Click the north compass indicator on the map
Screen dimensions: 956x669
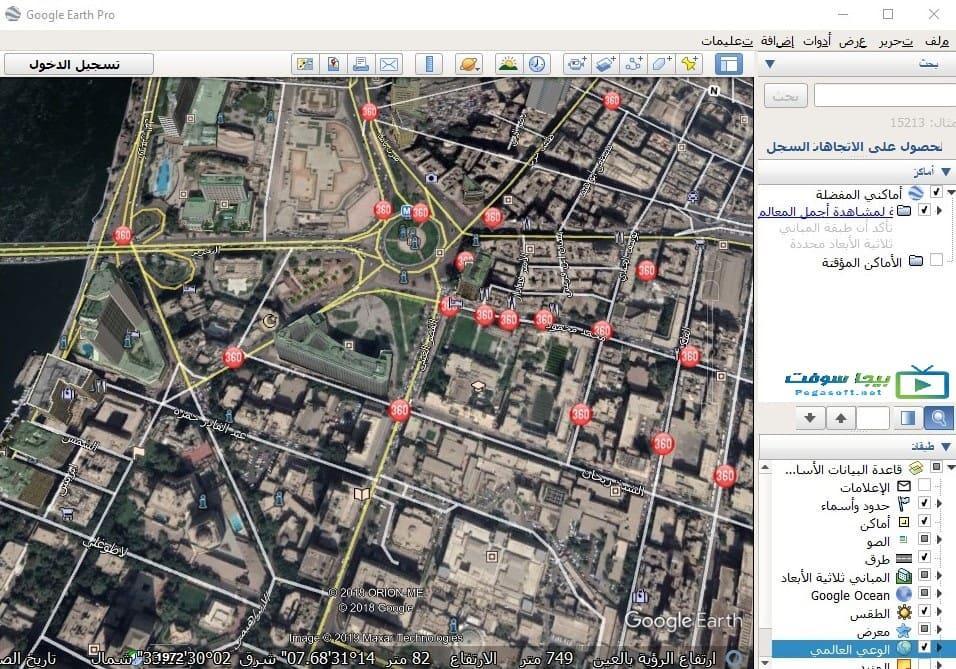pyautogui.click(x=714, y=91)
